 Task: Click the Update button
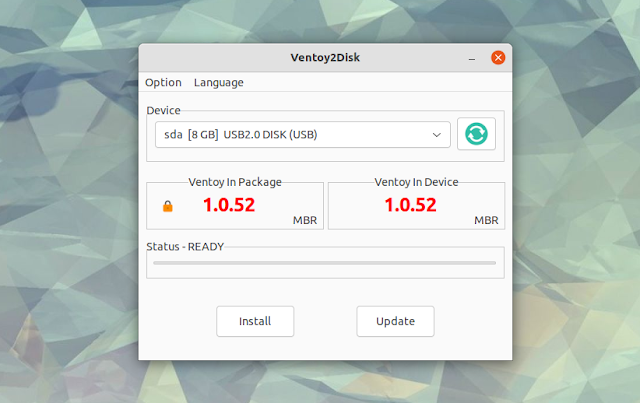(396, 321)
